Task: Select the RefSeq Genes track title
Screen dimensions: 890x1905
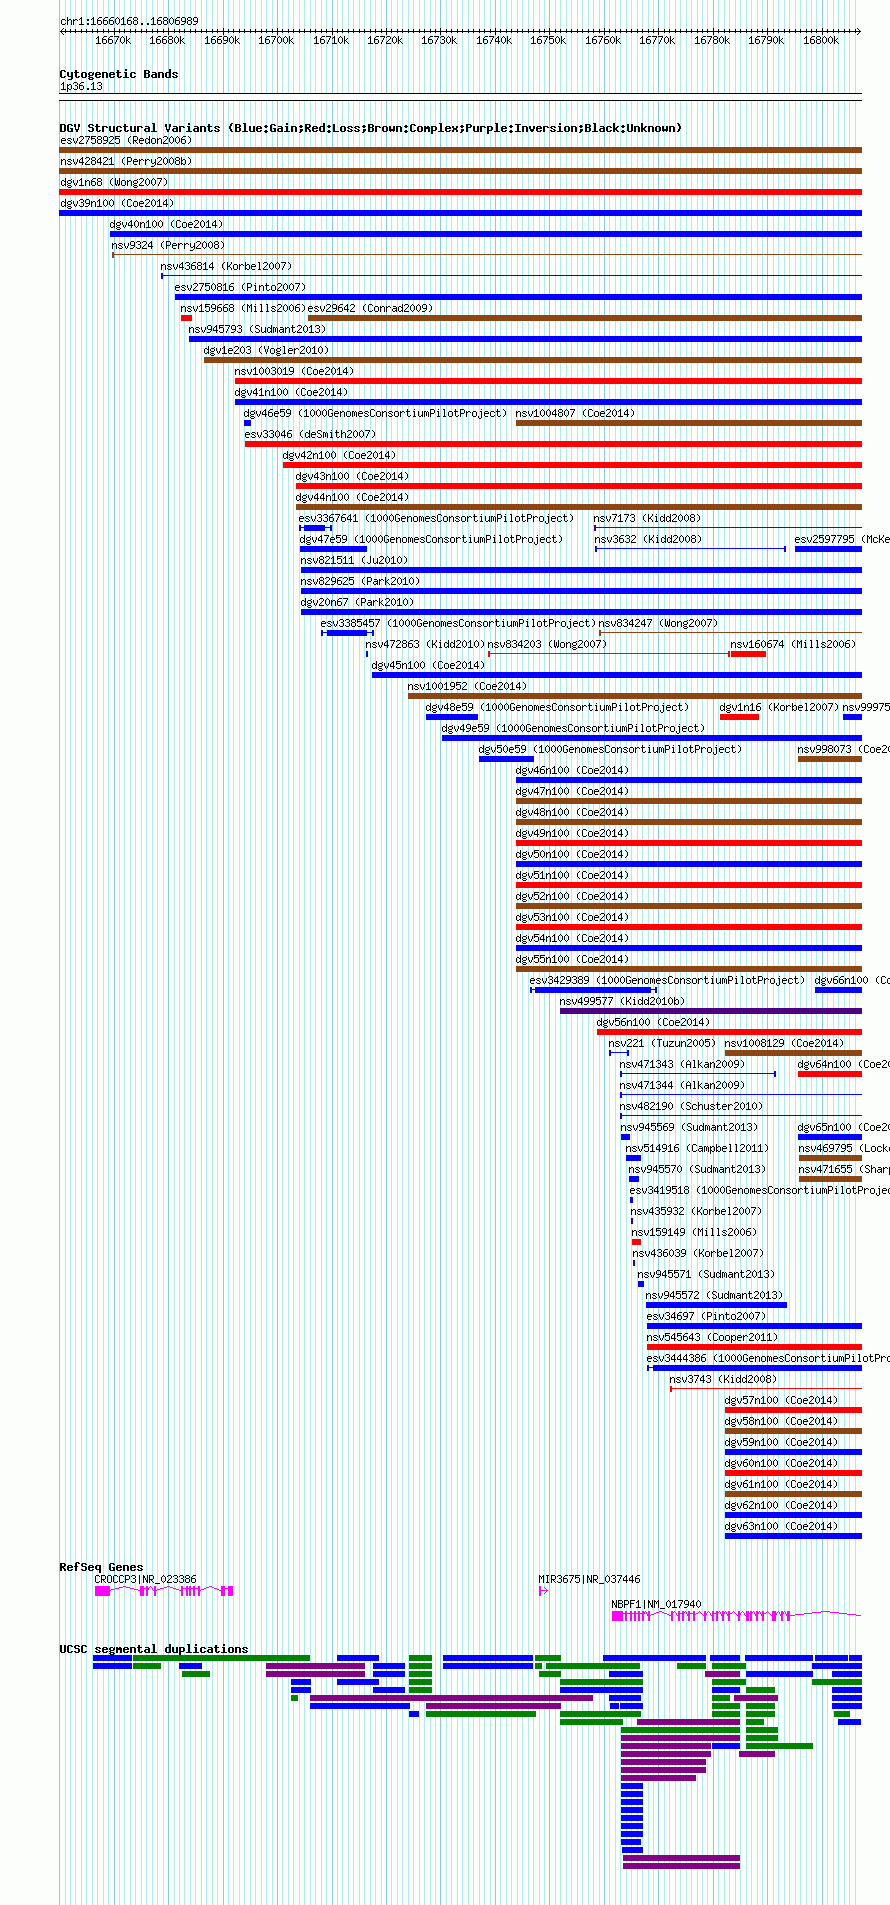Action: pos(101,1567)
